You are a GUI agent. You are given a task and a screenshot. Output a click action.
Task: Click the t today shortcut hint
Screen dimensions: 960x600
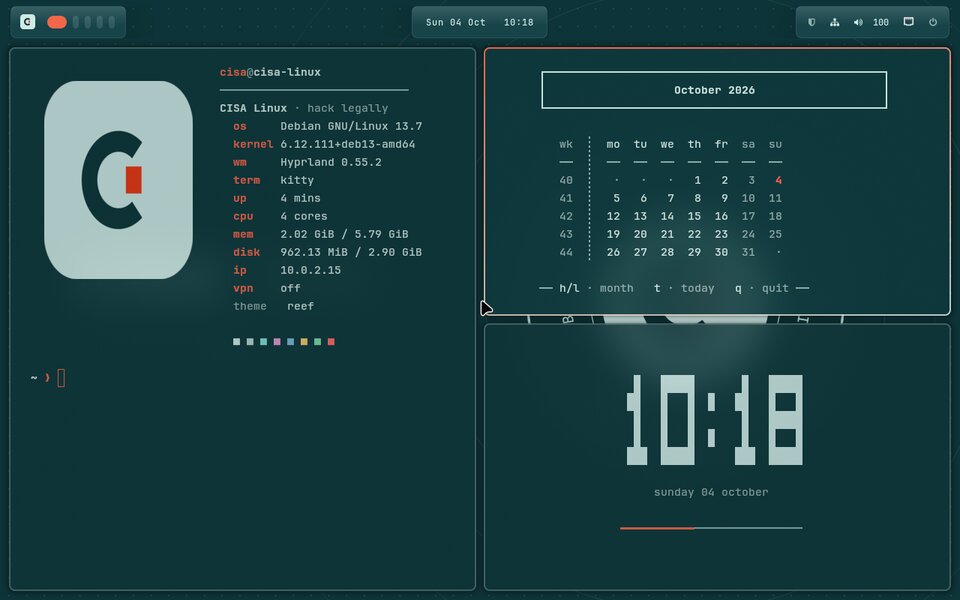click(x=684, y=288)
